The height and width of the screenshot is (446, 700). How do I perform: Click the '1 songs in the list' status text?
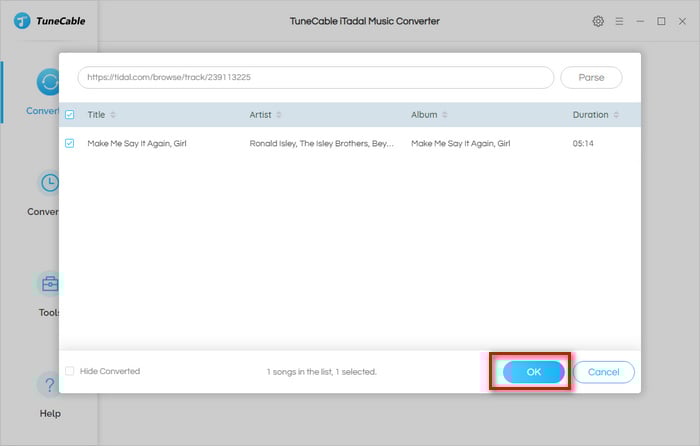point(321,371)
